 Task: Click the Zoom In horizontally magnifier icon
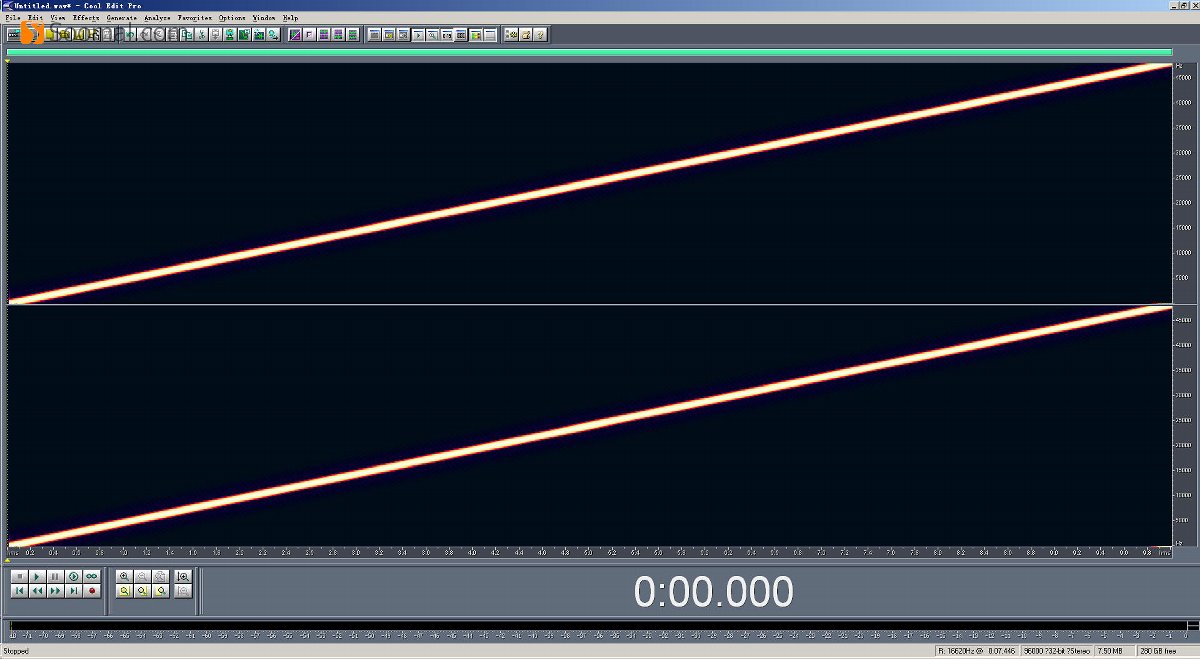tap(124, 577)
